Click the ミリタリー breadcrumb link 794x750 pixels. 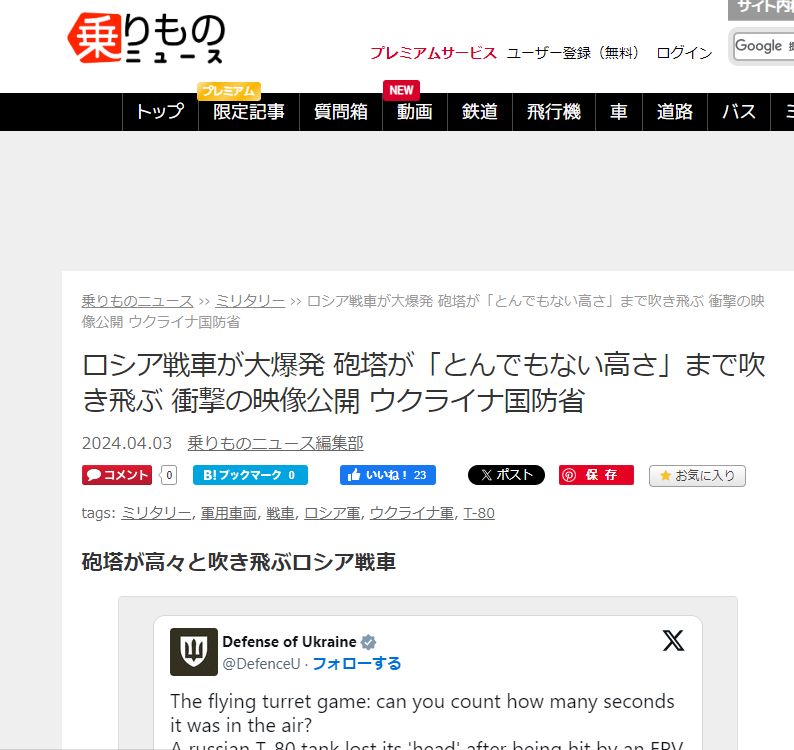(x=250, y=301)
